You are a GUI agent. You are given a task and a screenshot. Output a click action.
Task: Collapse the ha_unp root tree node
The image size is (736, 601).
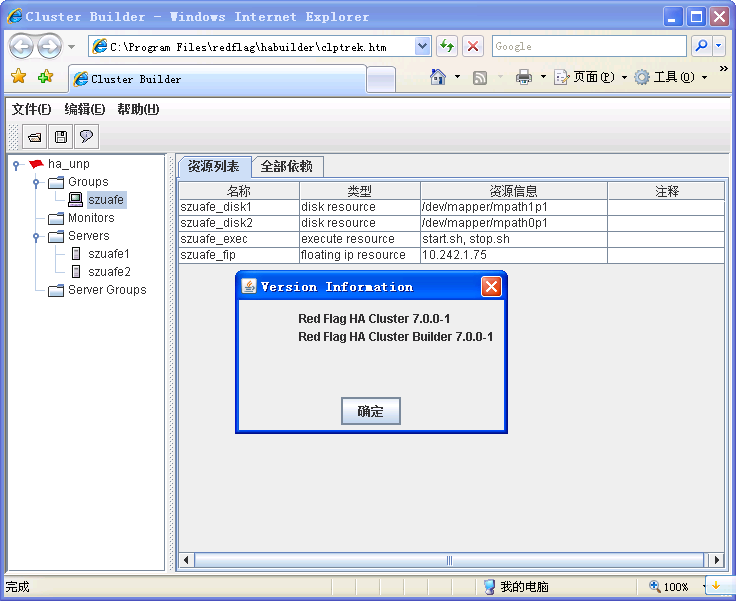tap(17, 165)
